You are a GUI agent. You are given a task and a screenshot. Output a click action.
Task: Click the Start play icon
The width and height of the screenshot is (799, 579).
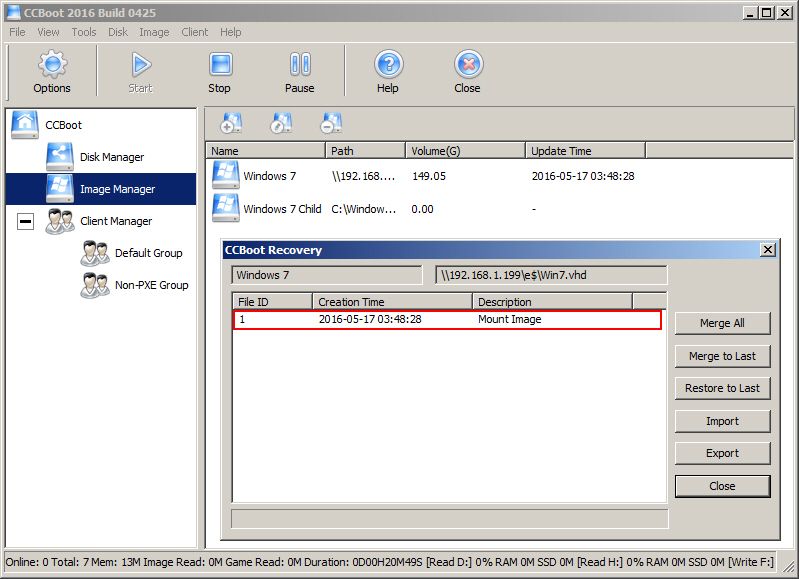coord(141,64)
